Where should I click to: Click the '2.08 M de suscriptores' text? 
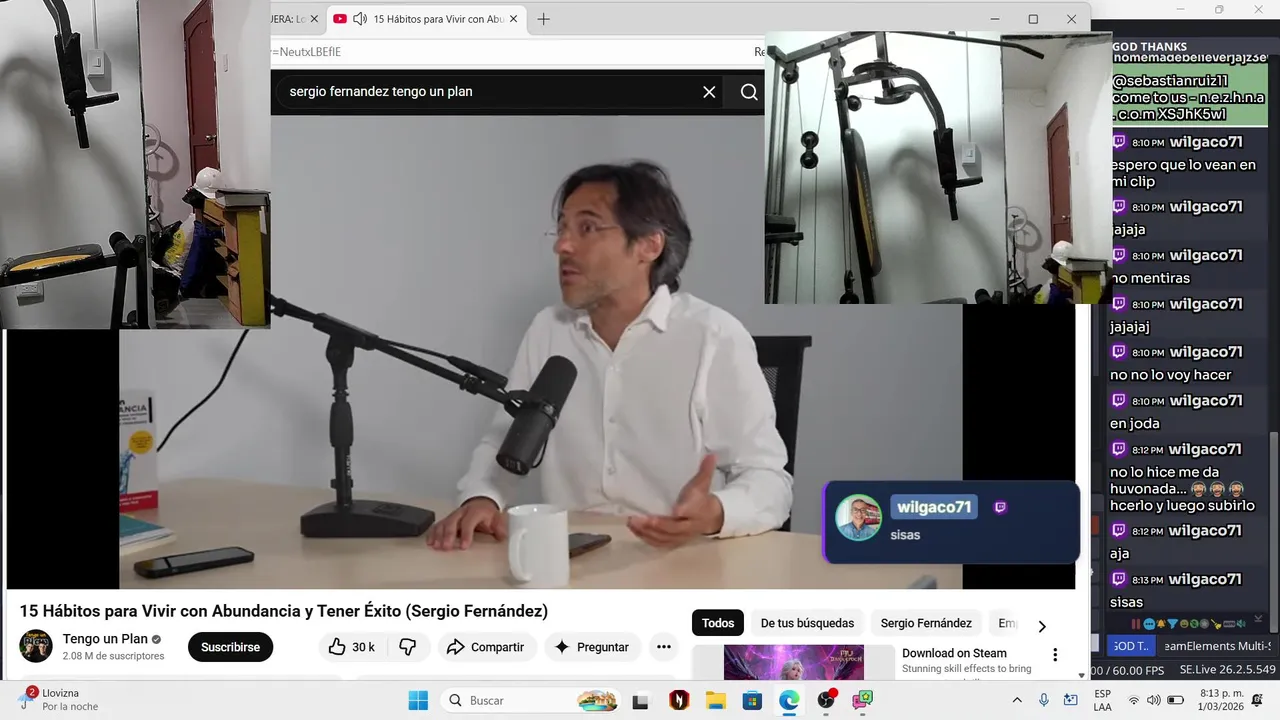(113, 656)
